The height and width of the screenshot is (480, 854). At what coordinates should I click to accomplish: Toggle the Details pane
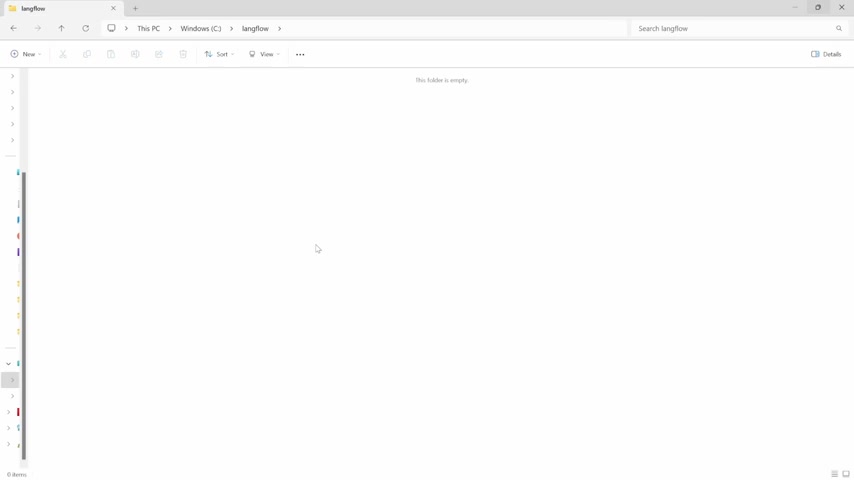(x=826, y=54)
